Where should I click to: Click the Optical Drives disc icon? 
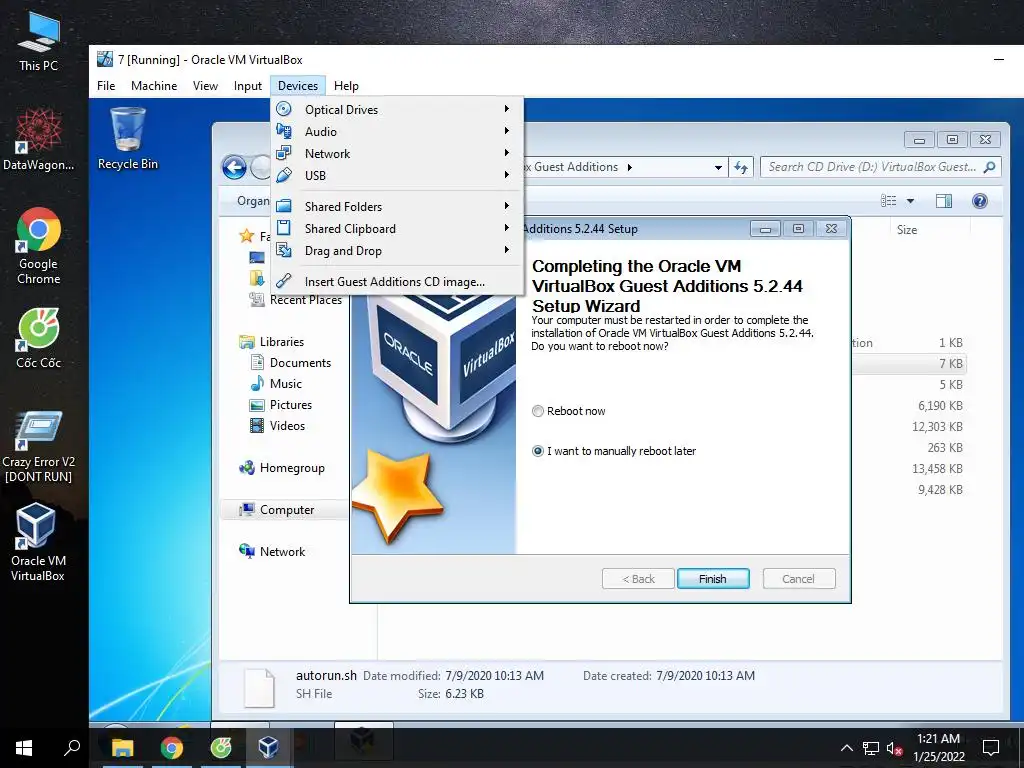283,109
